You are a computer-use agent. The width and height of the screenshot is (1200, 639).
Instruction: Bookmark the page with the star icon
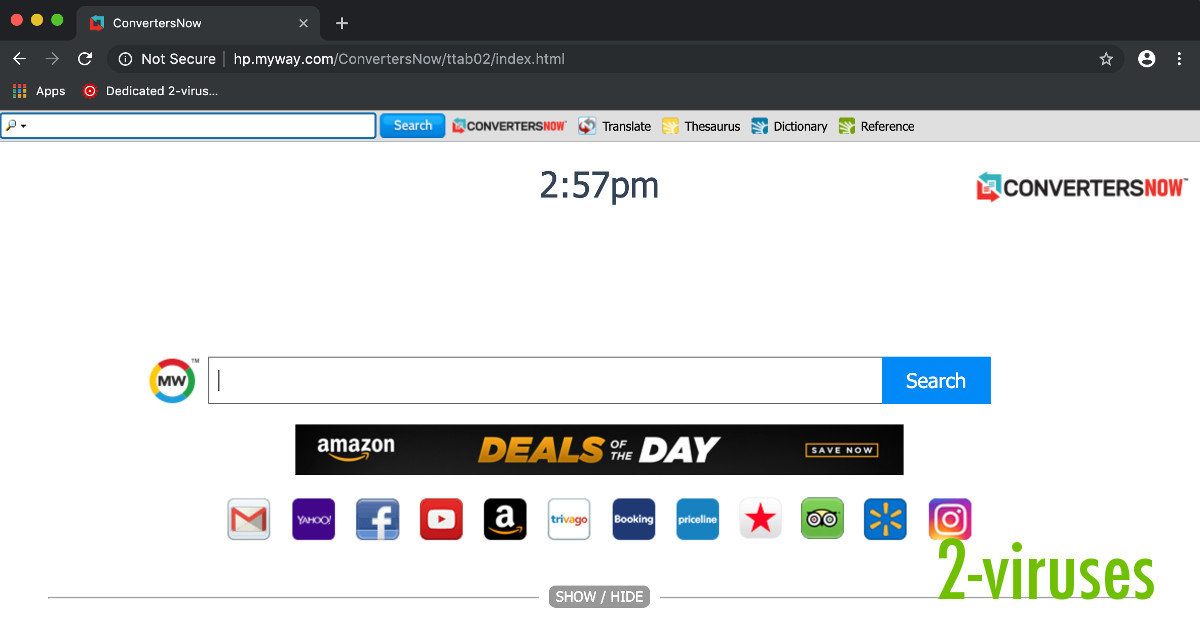point(1106,59)
